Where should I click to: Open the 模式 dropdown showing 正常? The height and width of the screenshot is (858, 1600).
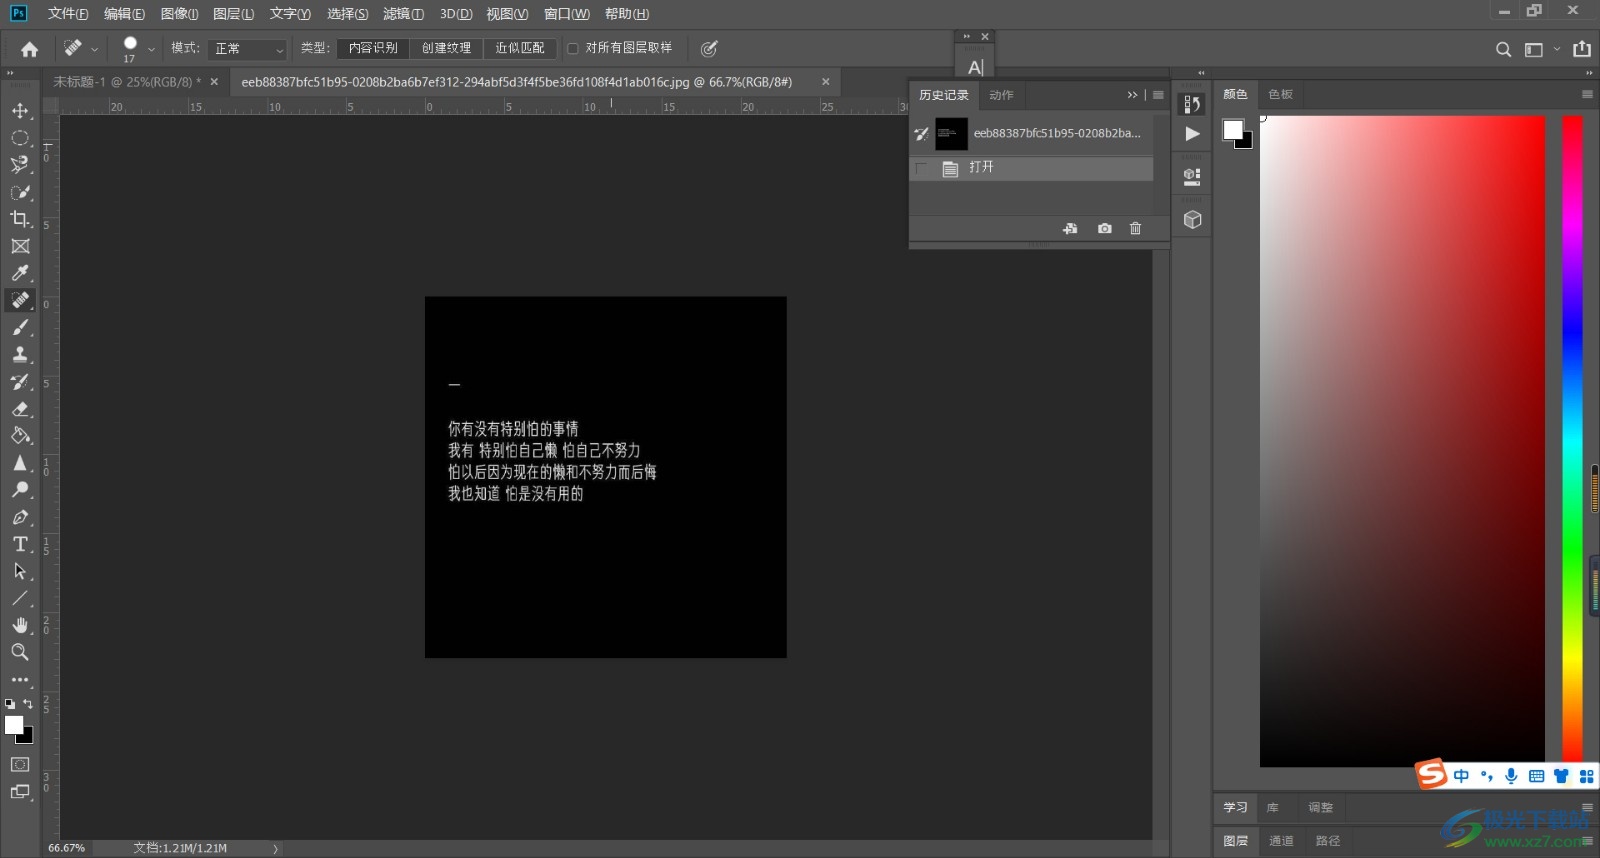(x=249, y=48)
